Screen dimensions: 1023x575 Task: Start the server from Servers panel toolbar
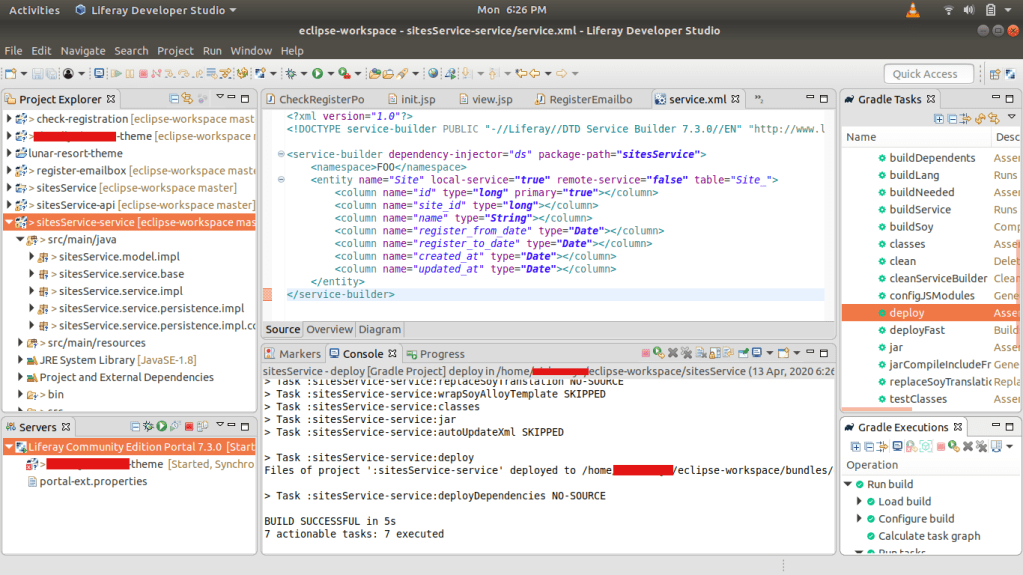click(x=161, y=427)
